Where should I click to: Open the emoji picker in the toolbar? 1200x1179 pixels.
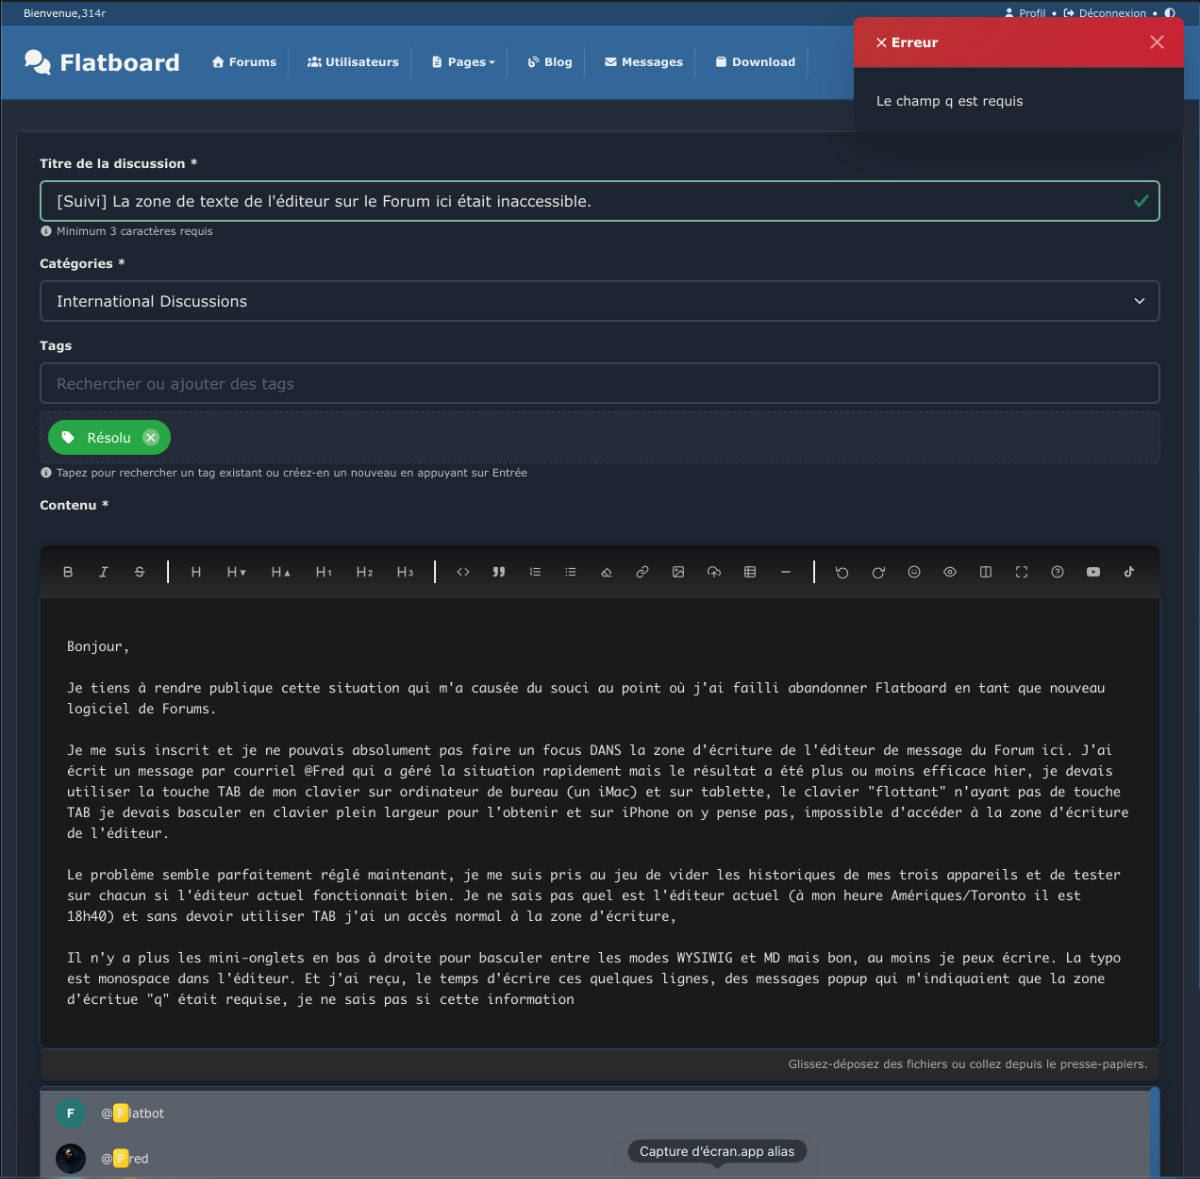914,572
